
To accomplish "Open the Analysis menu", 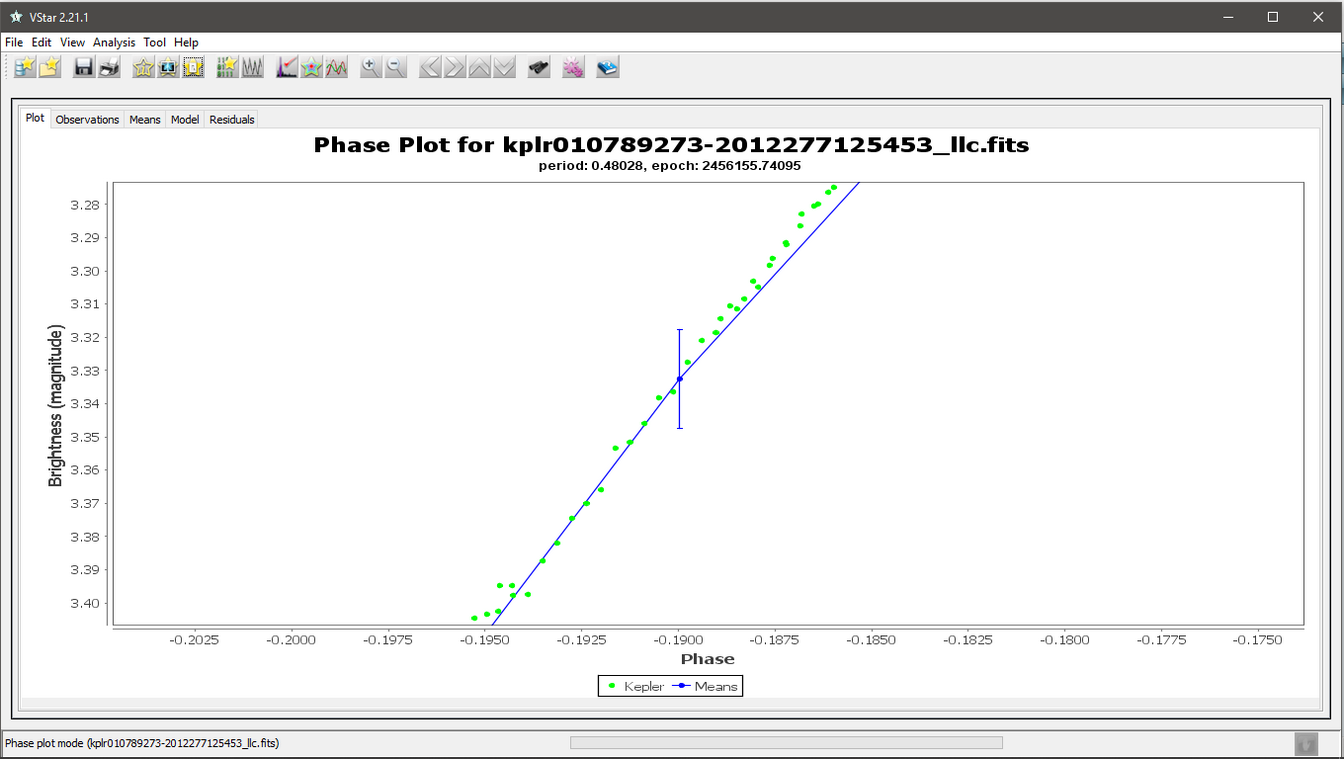I will tap(114, 42).
